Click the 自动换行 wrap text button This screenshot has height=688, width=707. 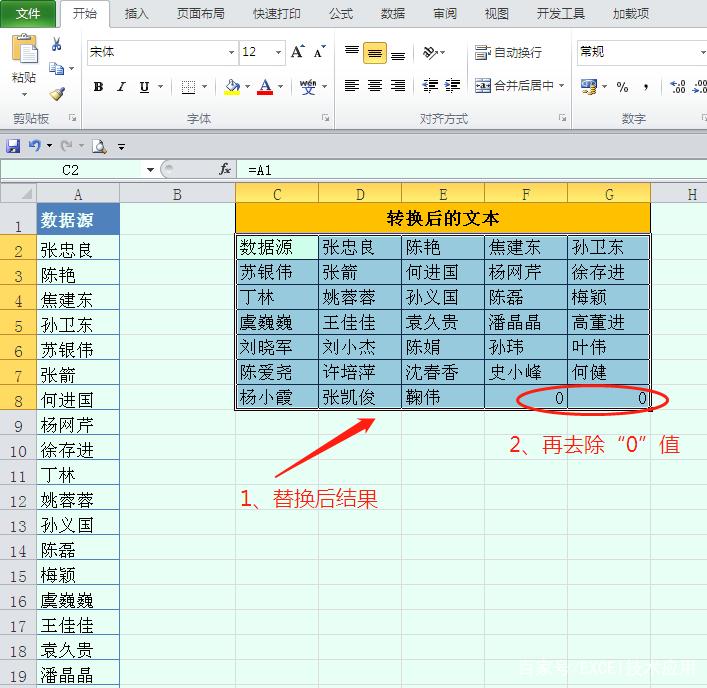[x=508, y=53]
